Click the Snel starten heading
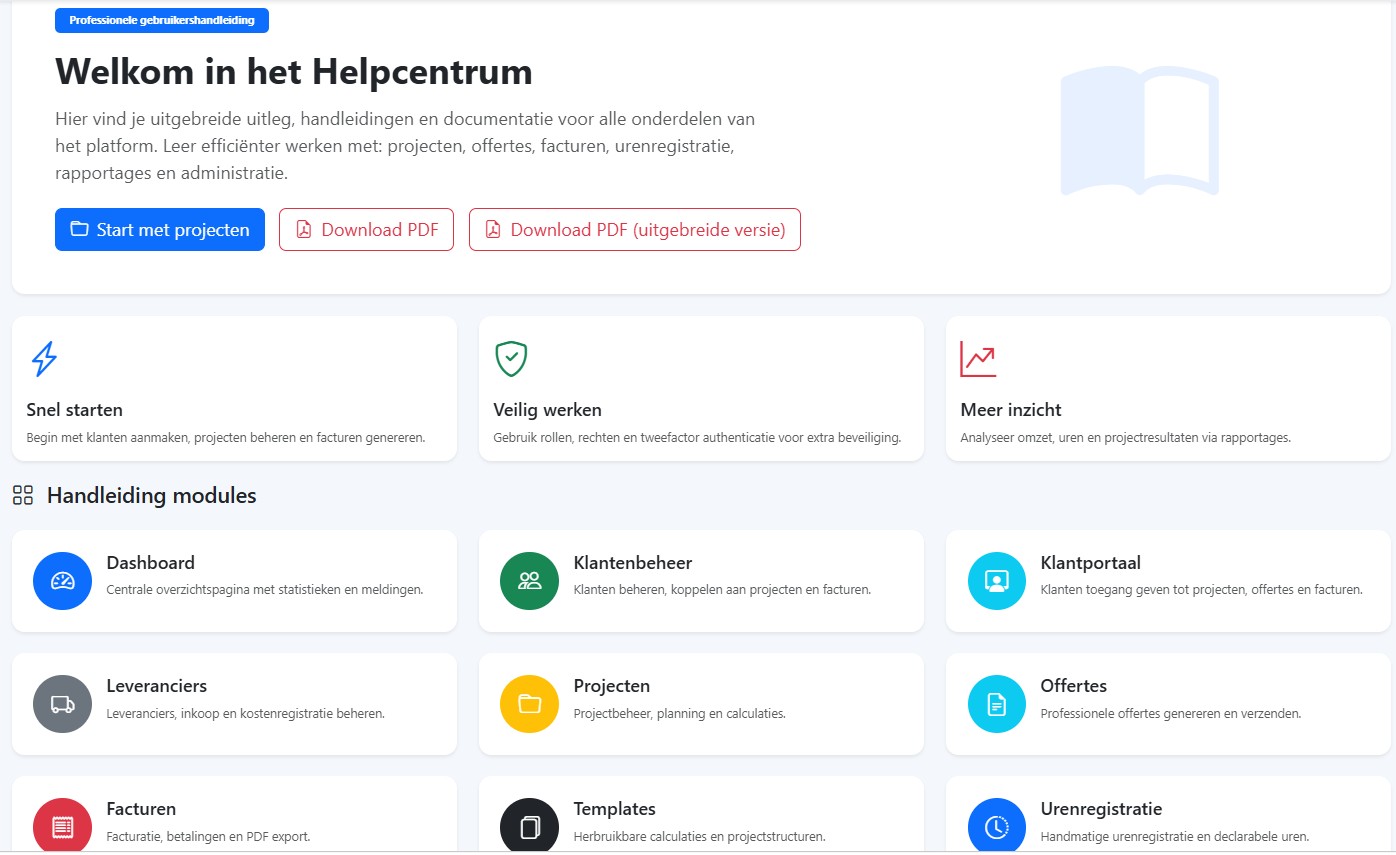This screenshot has height=855, width=1396. (75, 410)
